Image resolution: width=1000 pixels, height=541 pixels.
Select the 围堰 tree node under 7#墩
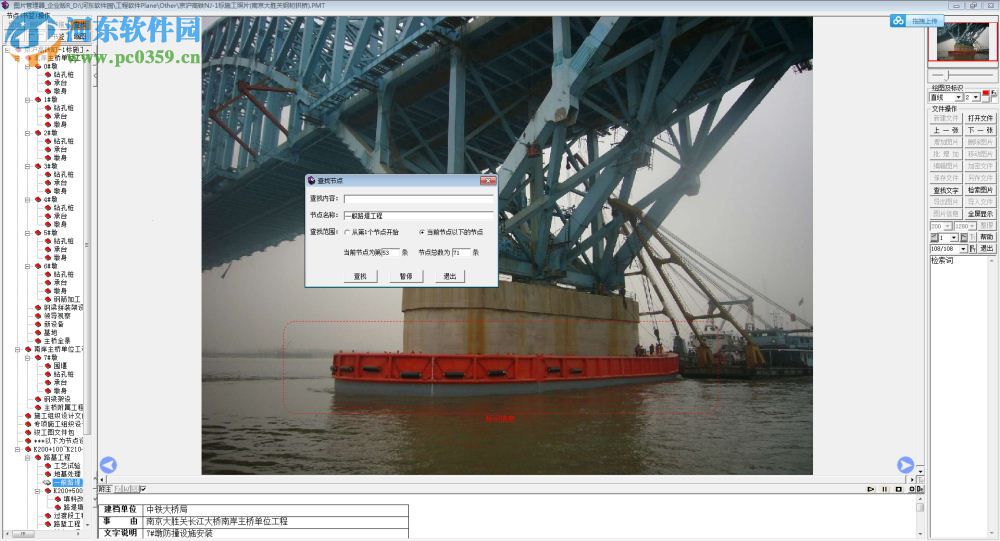tap(60, 366)
